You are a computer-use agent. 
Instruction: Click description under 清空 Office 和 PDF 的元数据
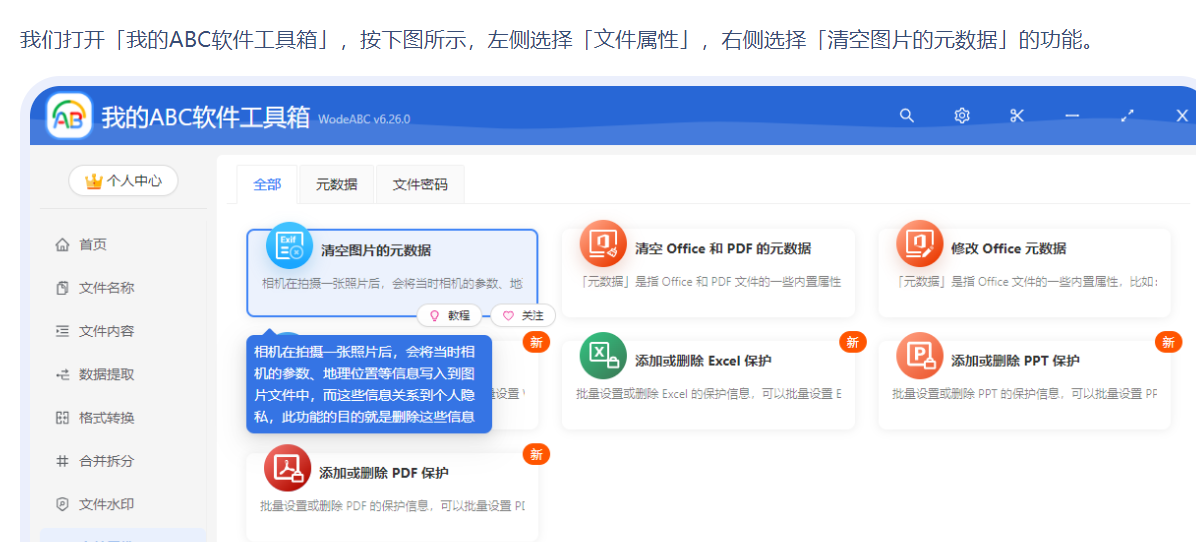[711, 282]
